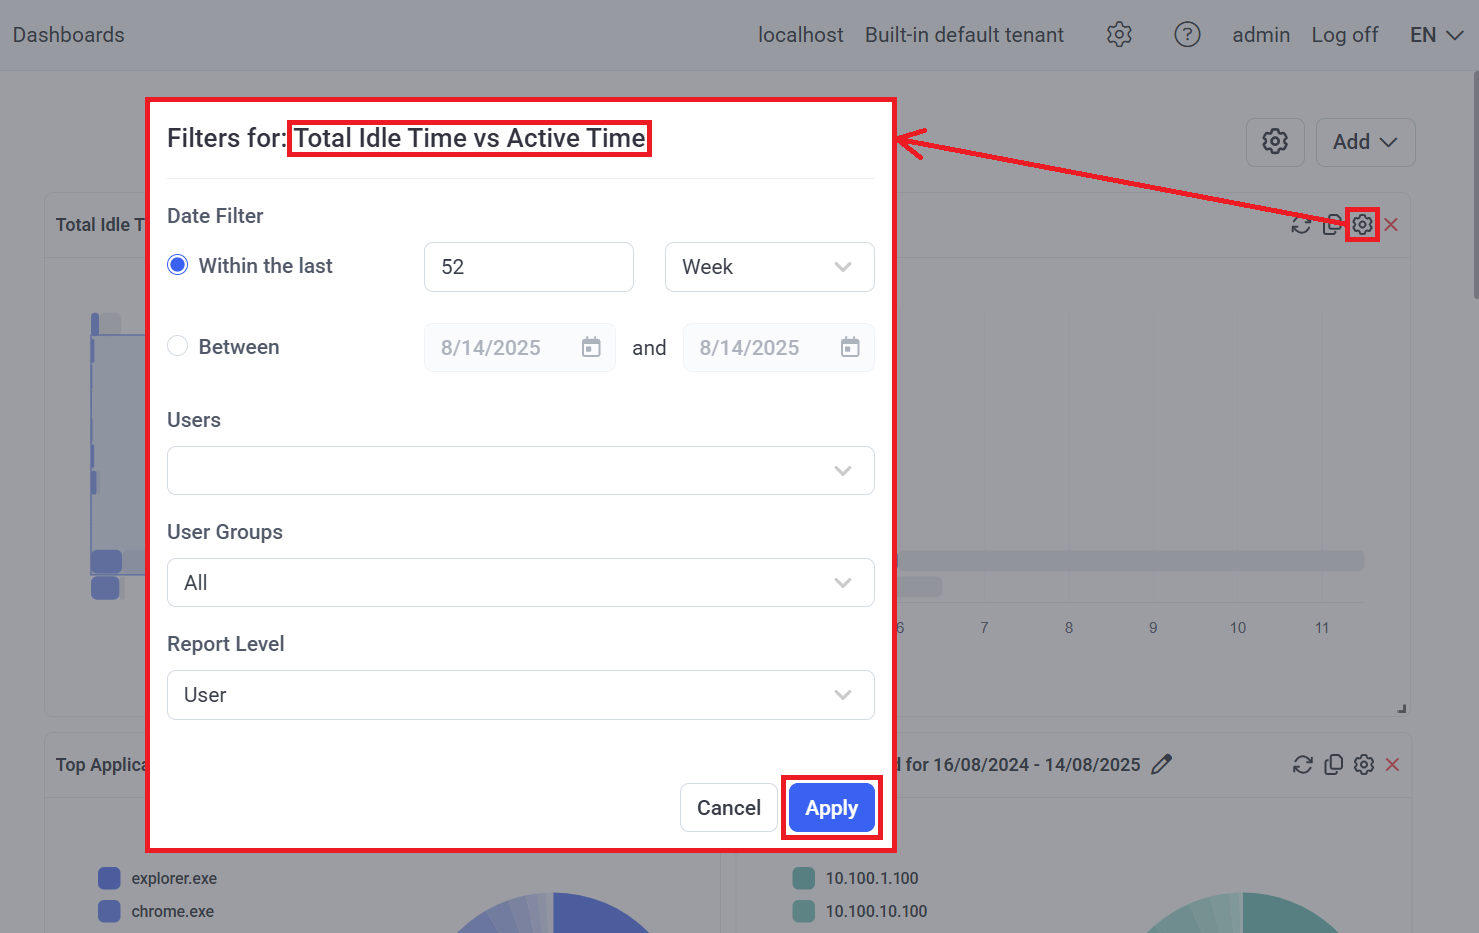Open dashboard settings gear beside Add
The image size is (1479, 933).
tap(1275, 142)
